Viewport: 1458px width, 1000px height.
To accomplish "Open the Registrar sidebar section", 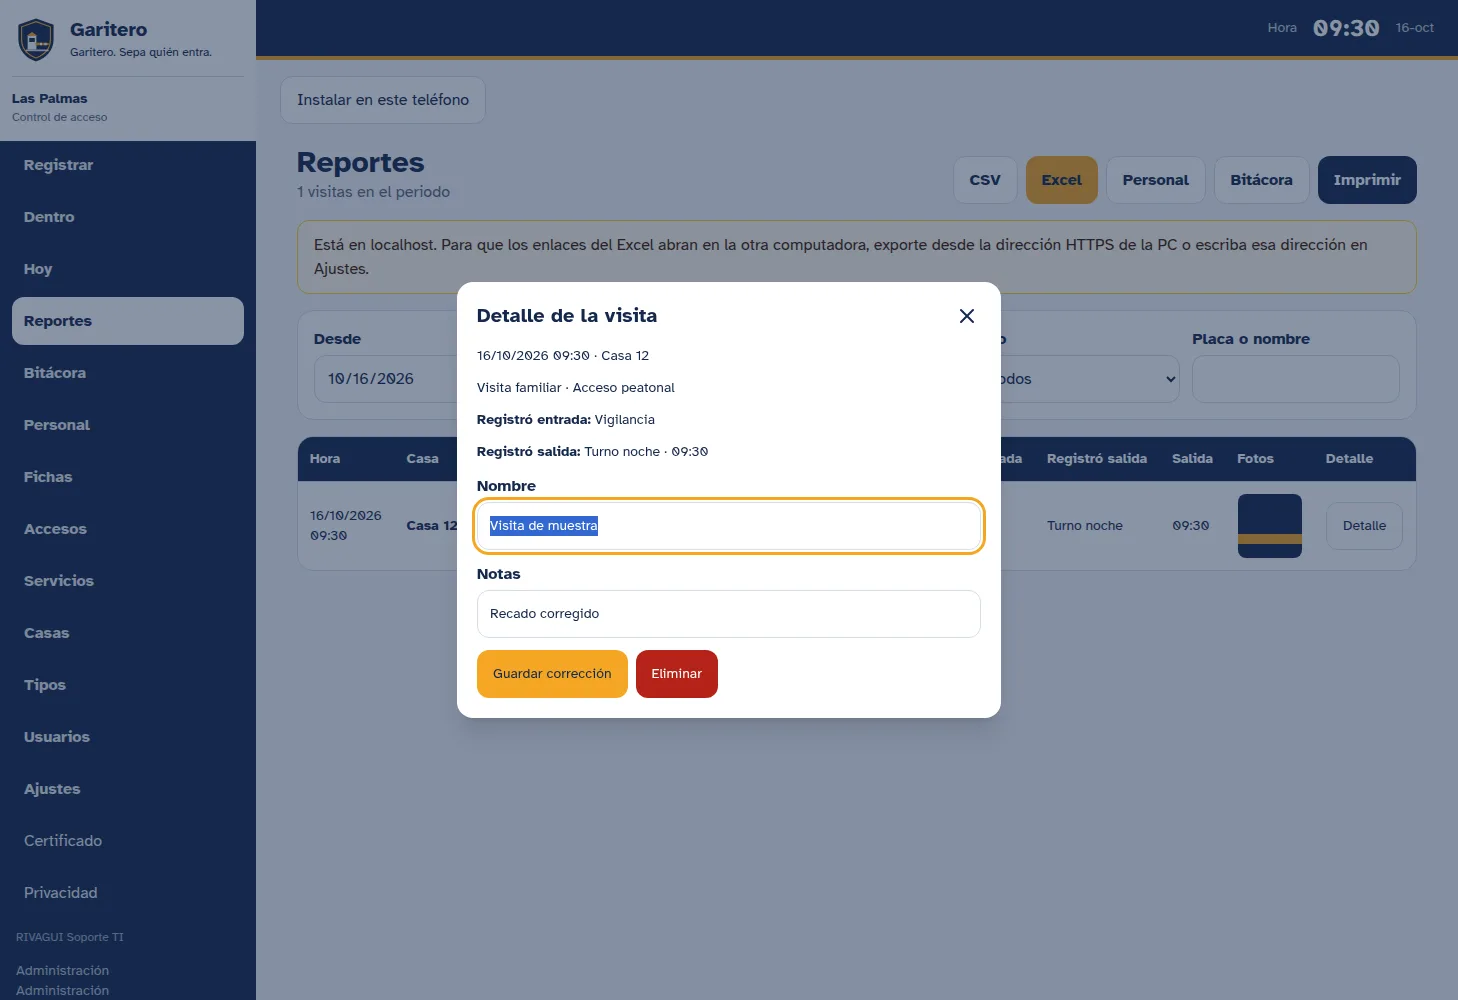I will [x=128, y=165].
